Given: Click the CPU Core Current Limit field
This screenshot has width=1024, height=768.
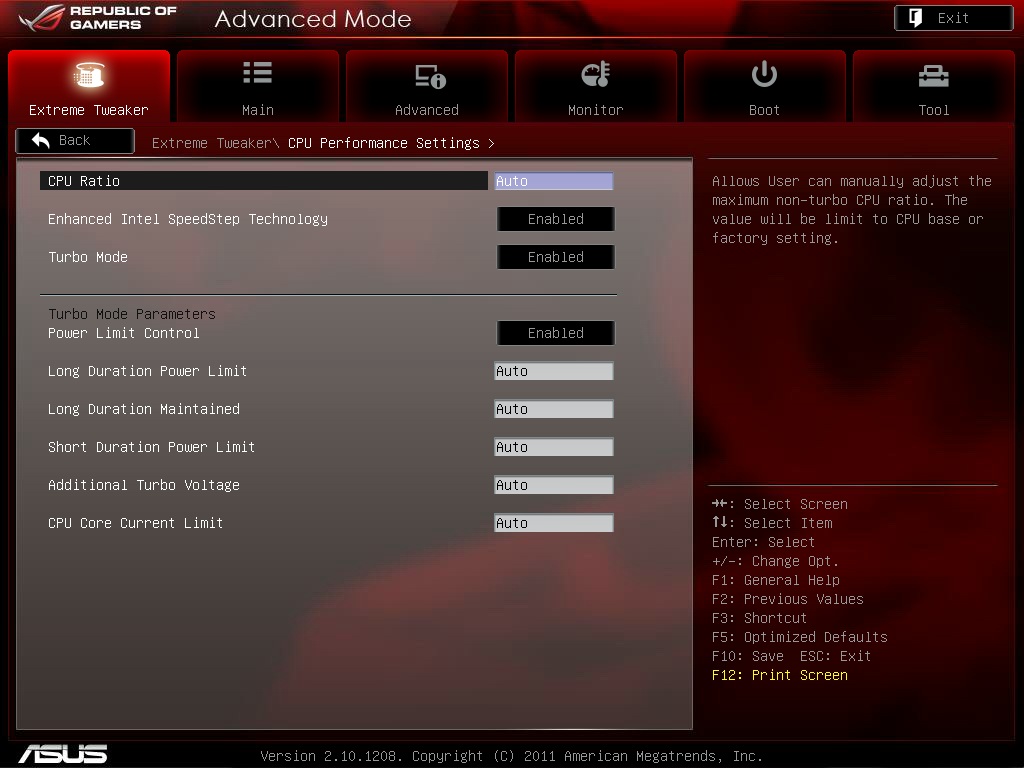Looking at the screenshot, I should coord(554,522).
